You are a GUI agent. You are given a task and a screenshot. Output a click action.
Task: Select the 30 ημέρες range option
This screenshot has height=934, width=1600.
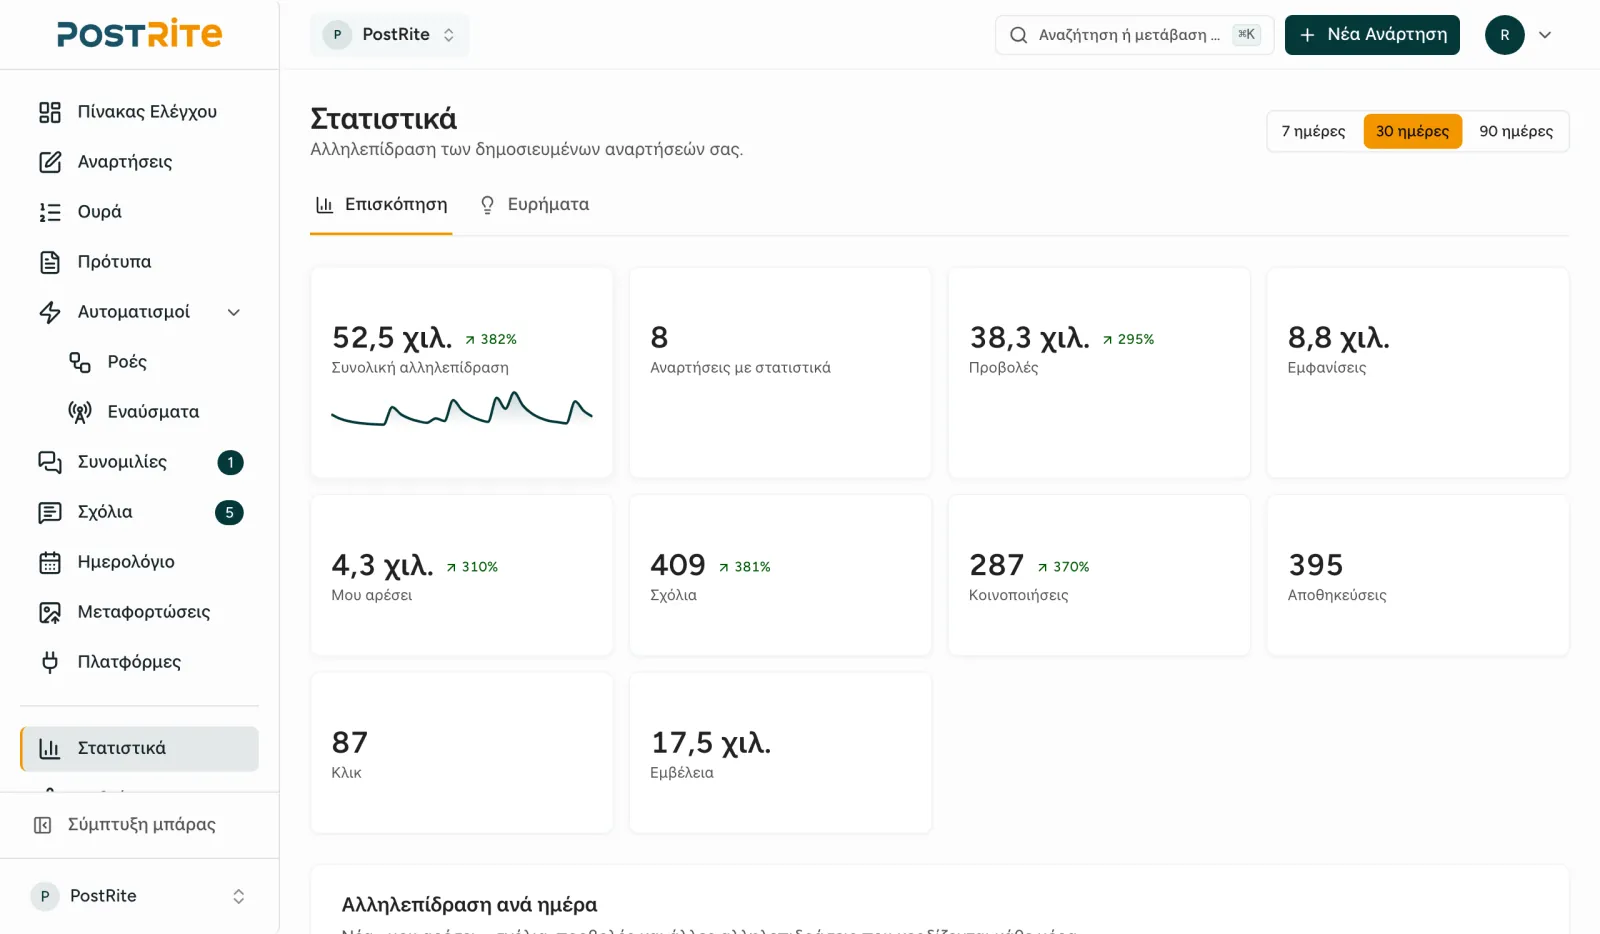click(1412, 131)
